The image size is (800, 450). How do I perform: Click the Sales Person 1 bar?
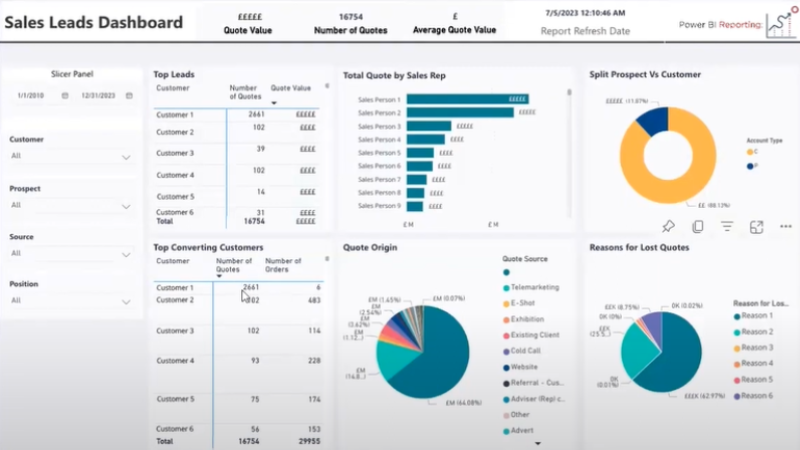click(x=467, y=99)
